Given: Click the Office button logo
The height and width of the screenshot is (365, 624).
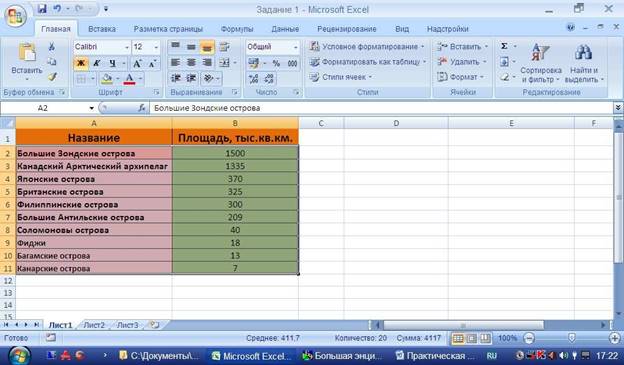Looking at the screenshot, I should (x=15, y=17).
